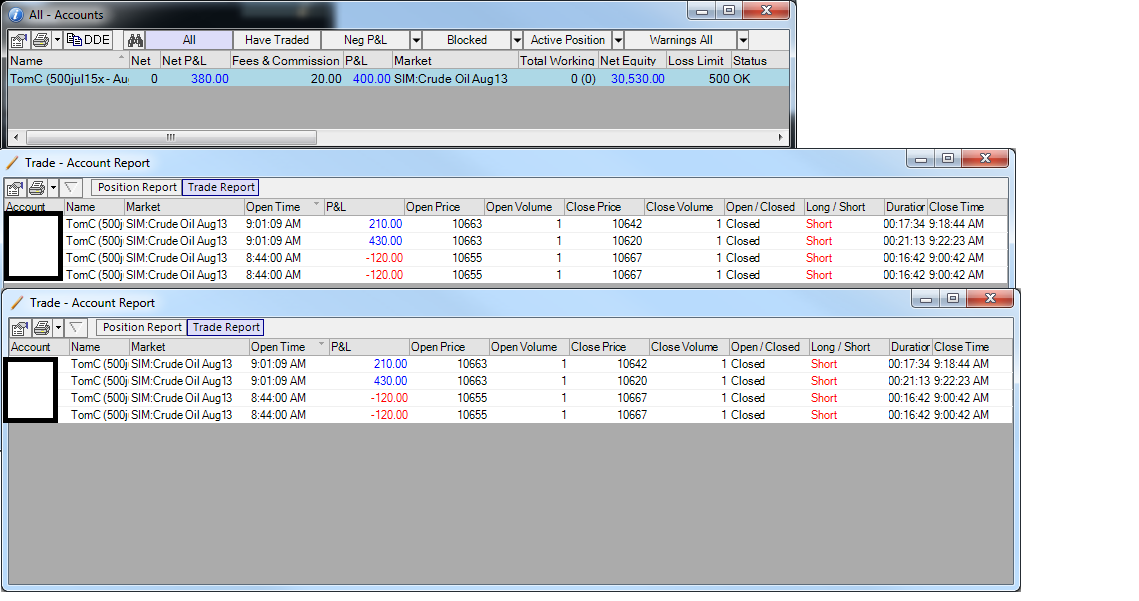Click the filter funnel icon in front Trade window
The width and height of the screenshot is (1139, 601).
click(75, 328)
